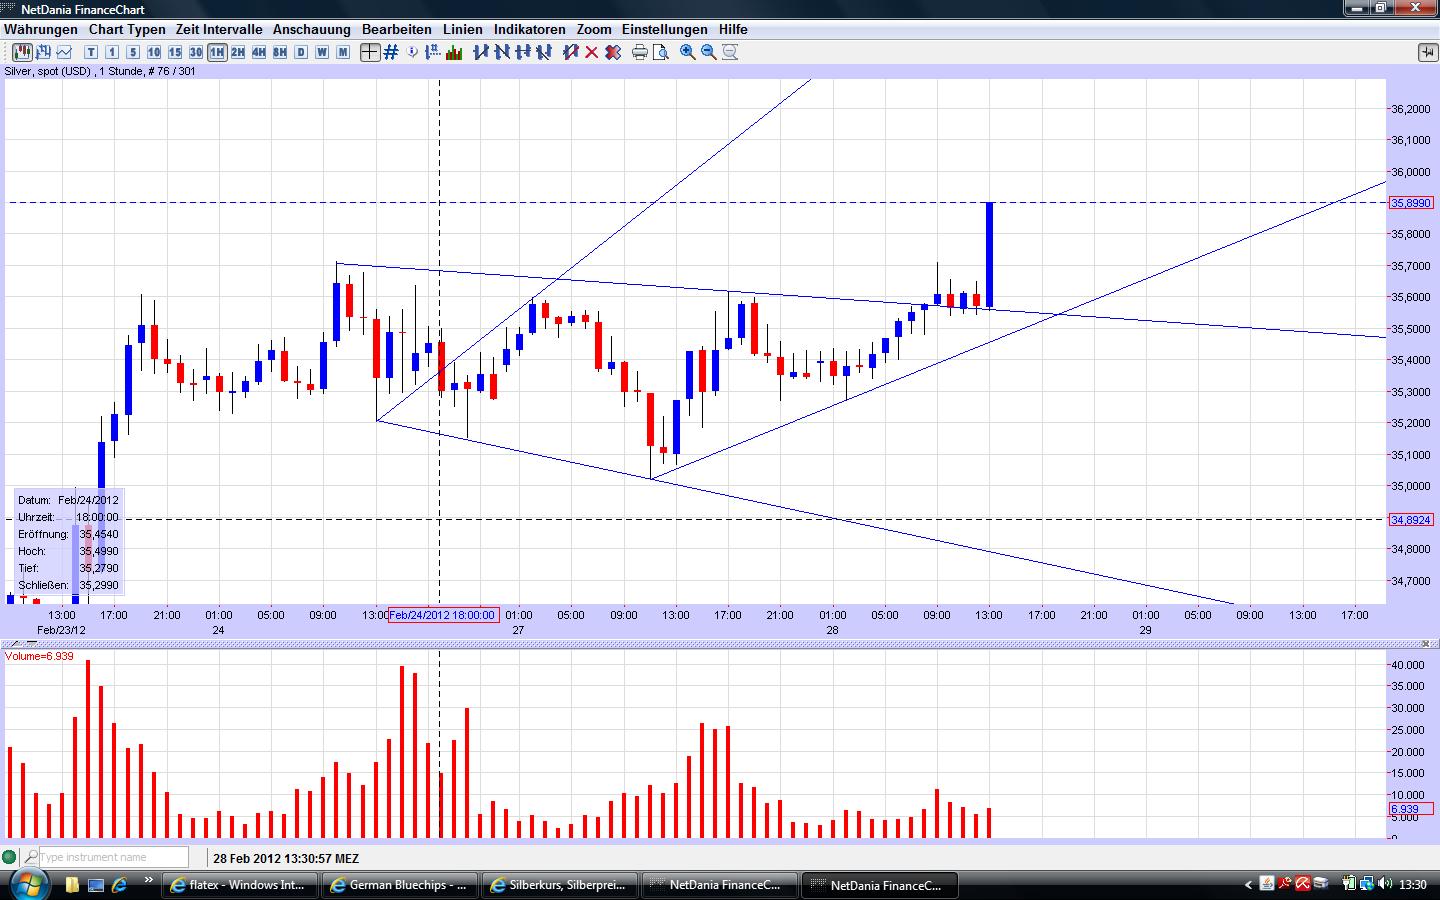Open the Indikatoren menu
This screenshot has height=900, width=1440.
[530, 30]
